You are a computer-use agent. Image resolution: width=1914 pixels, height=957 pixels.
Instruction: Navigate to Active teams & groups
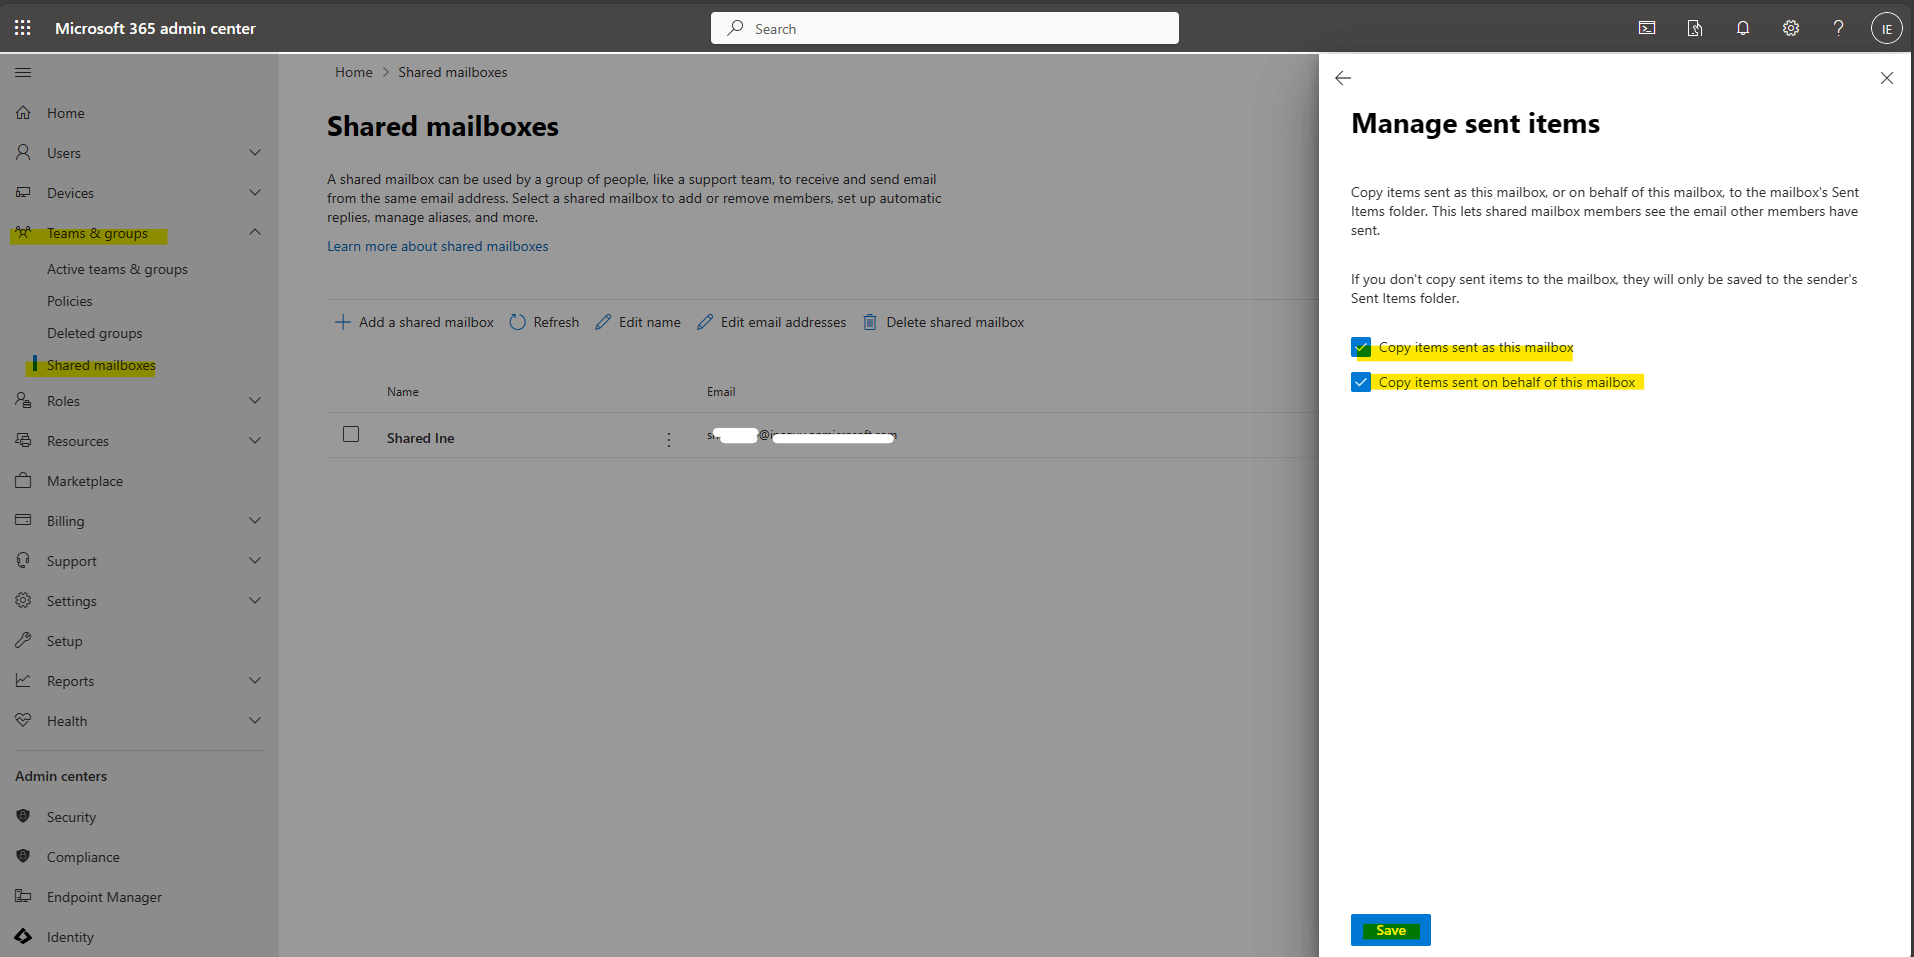coord(116,268)
